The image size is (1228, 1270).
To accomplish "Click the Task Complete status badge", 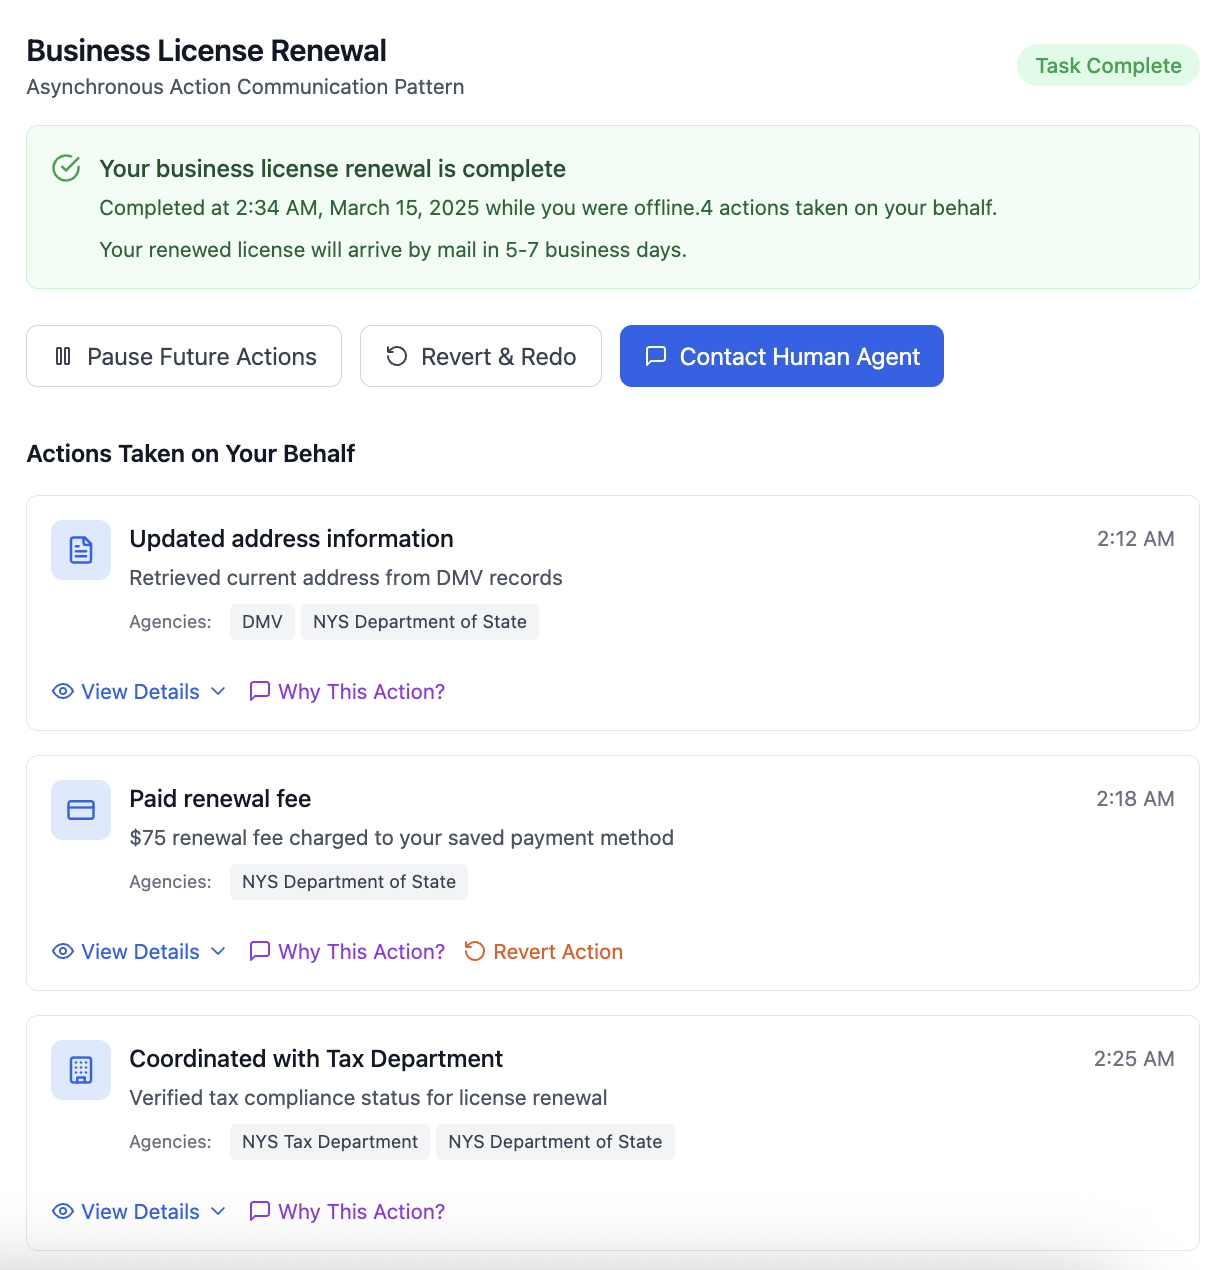I will coord(1108,65).
